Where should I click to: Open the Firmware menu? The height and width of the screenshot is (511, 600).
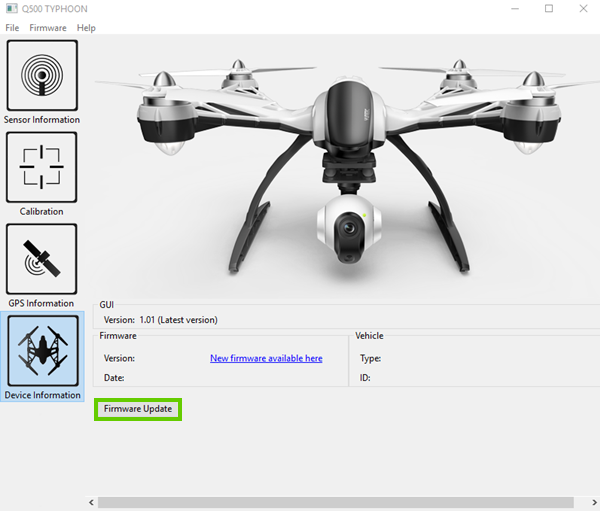[x=48, y=28]
